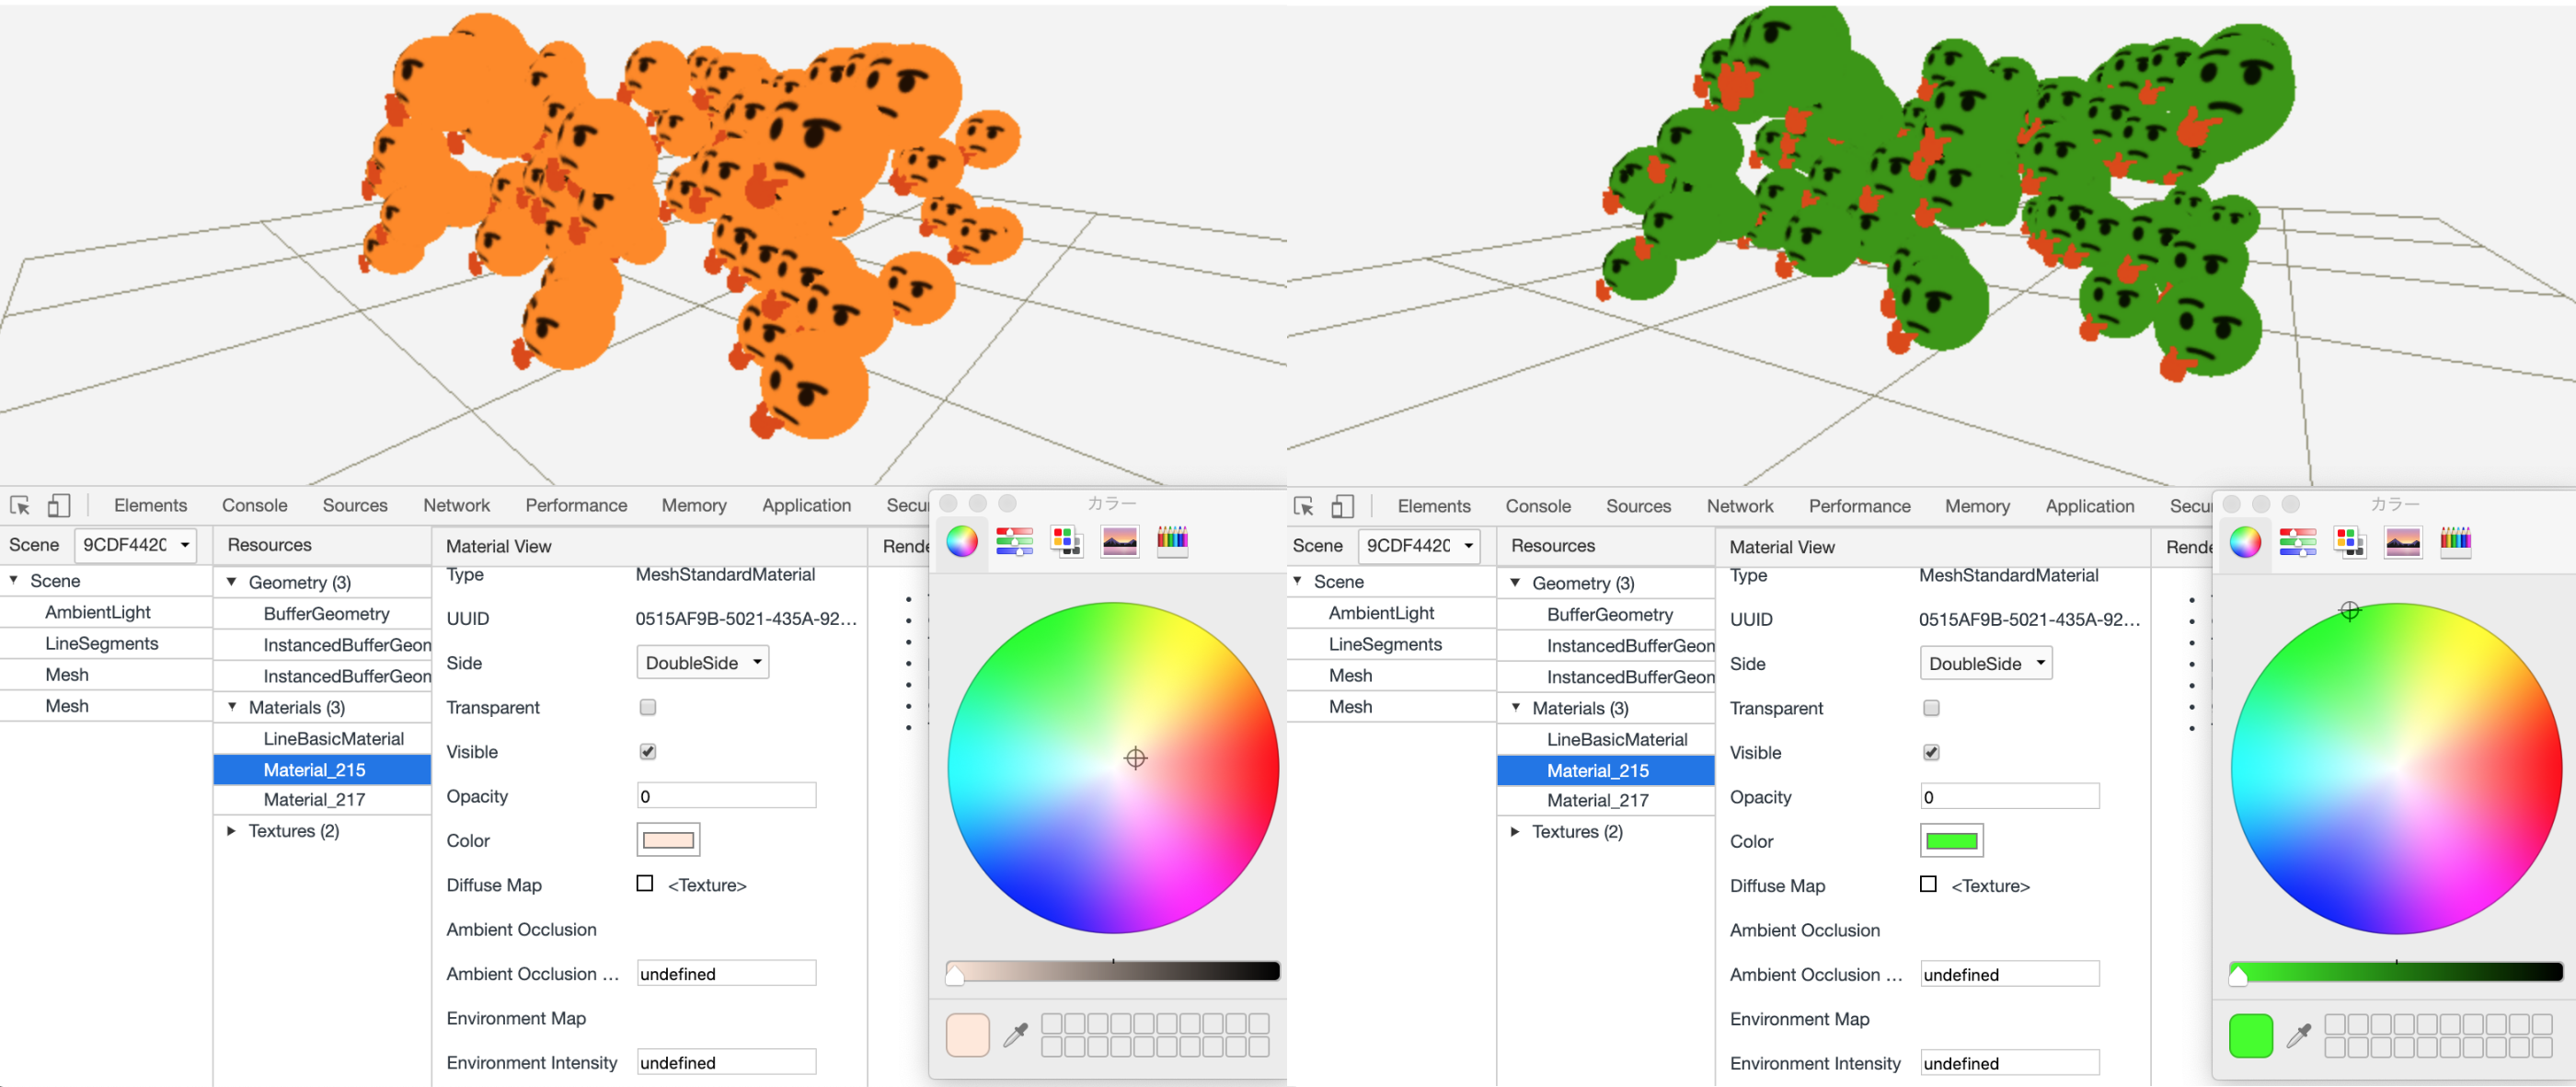This screenshot has height=1087, width=2576.
Task: Open the Network tab in the right DevTools panel
Action: tap(1739, 506)
